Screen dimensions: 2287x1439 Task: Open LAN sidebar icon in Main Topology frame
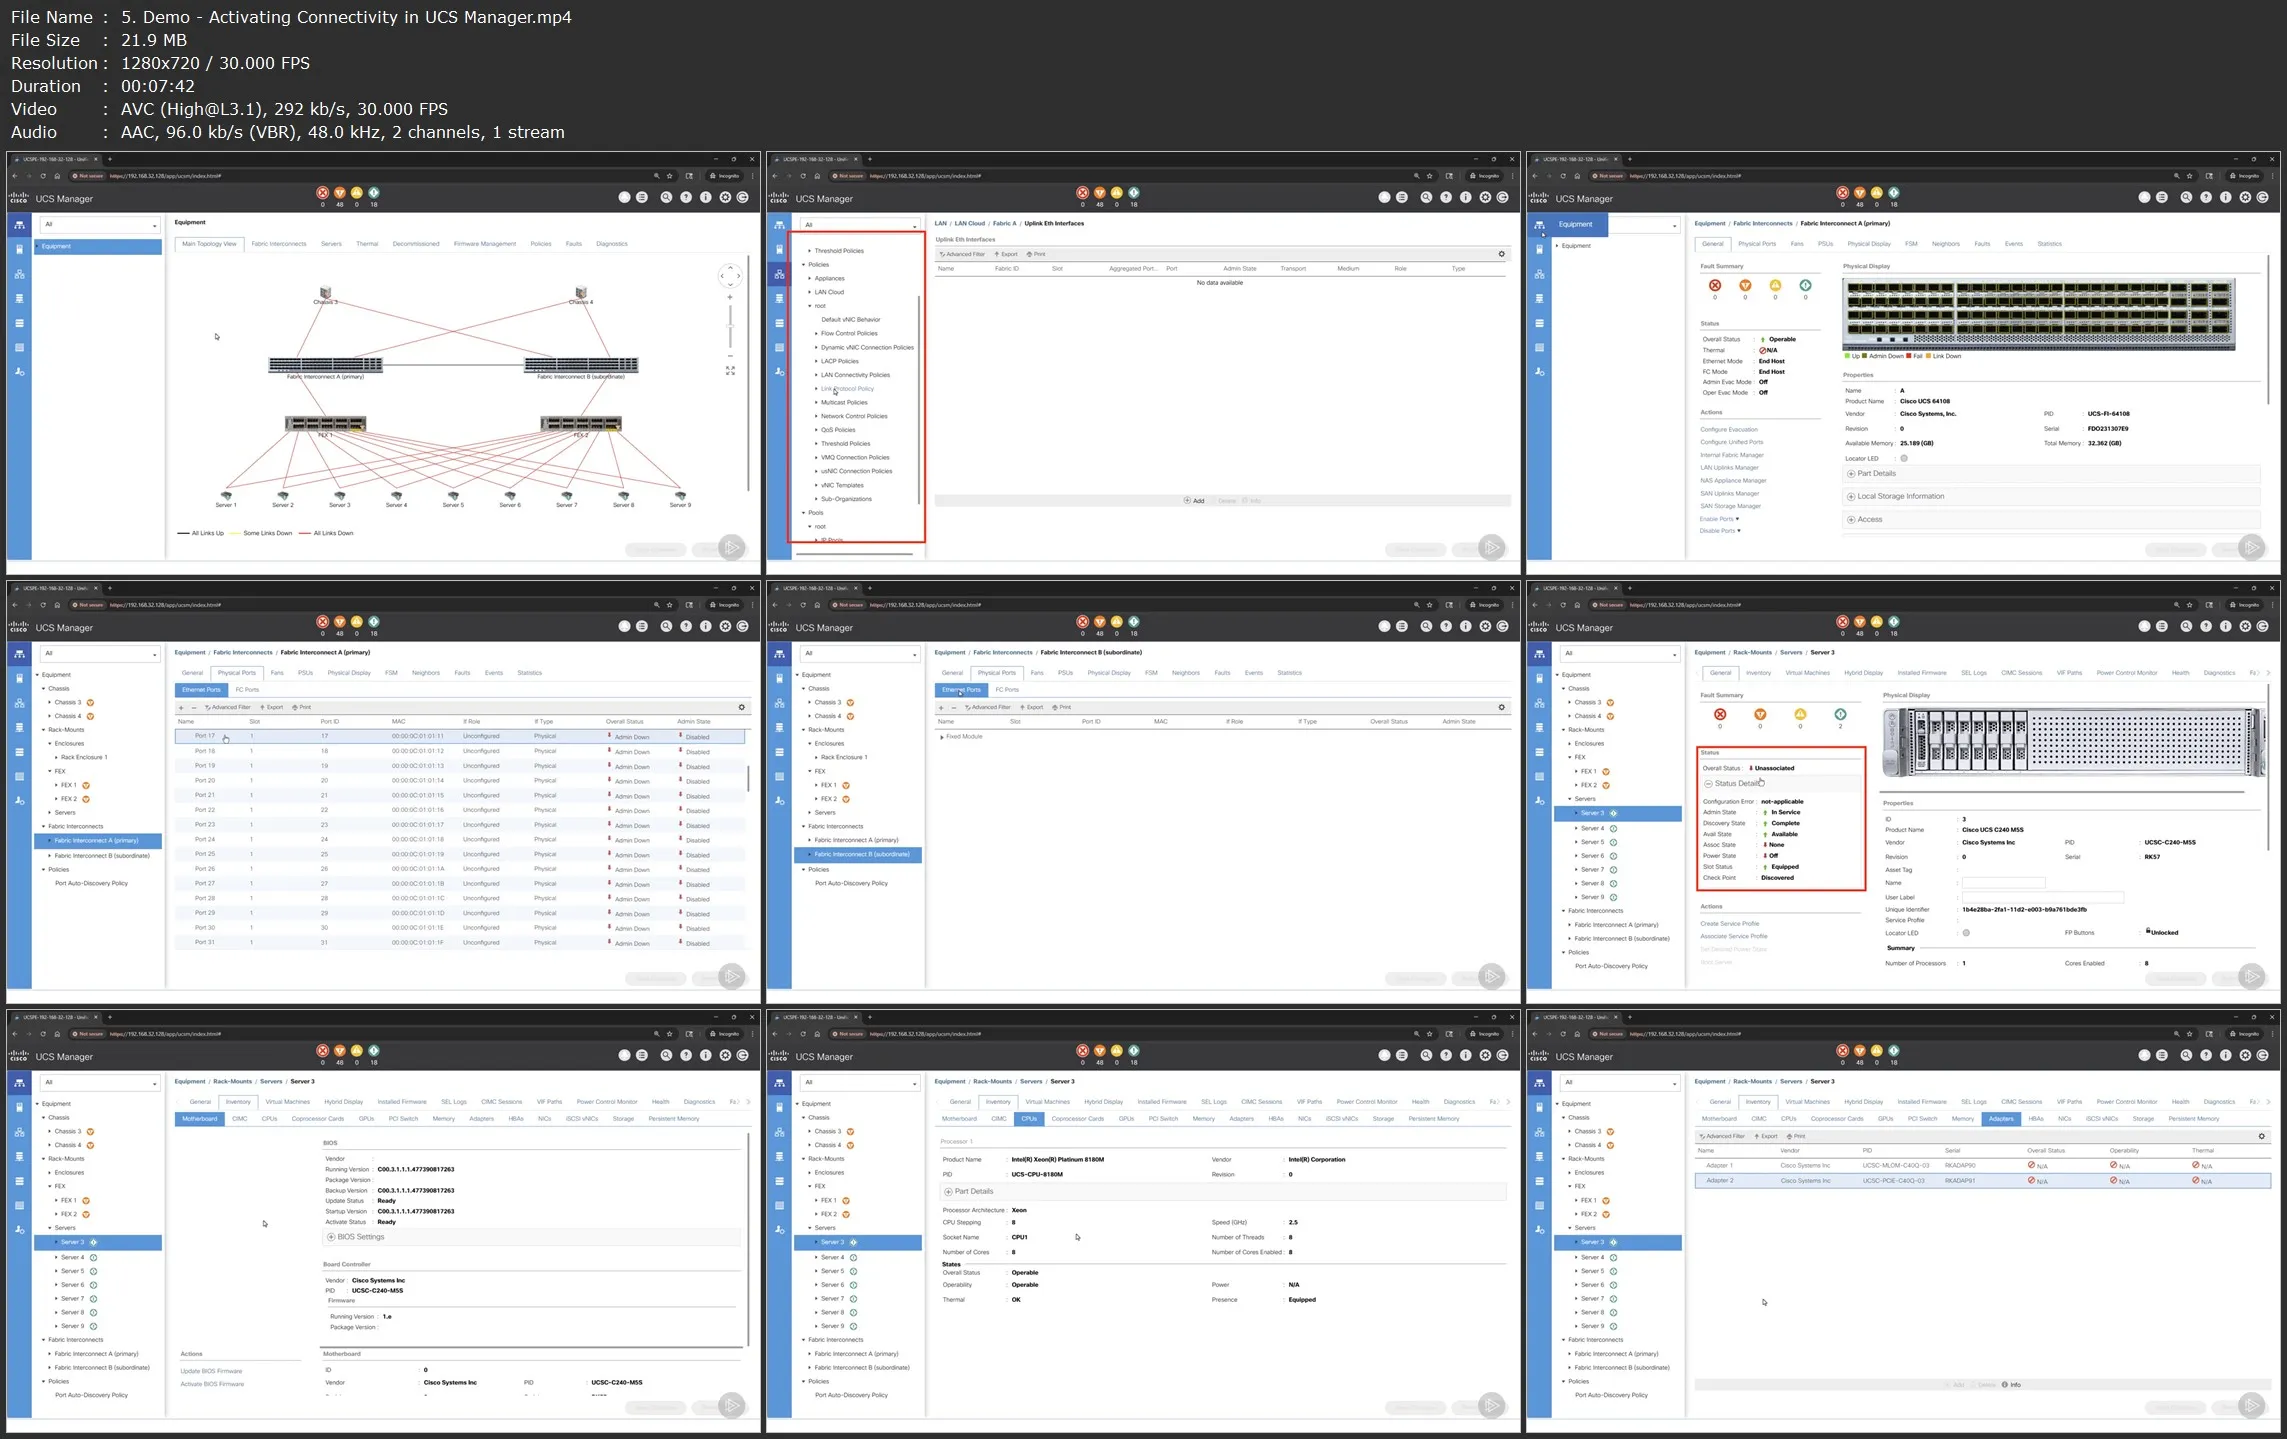tap(19, 274)
